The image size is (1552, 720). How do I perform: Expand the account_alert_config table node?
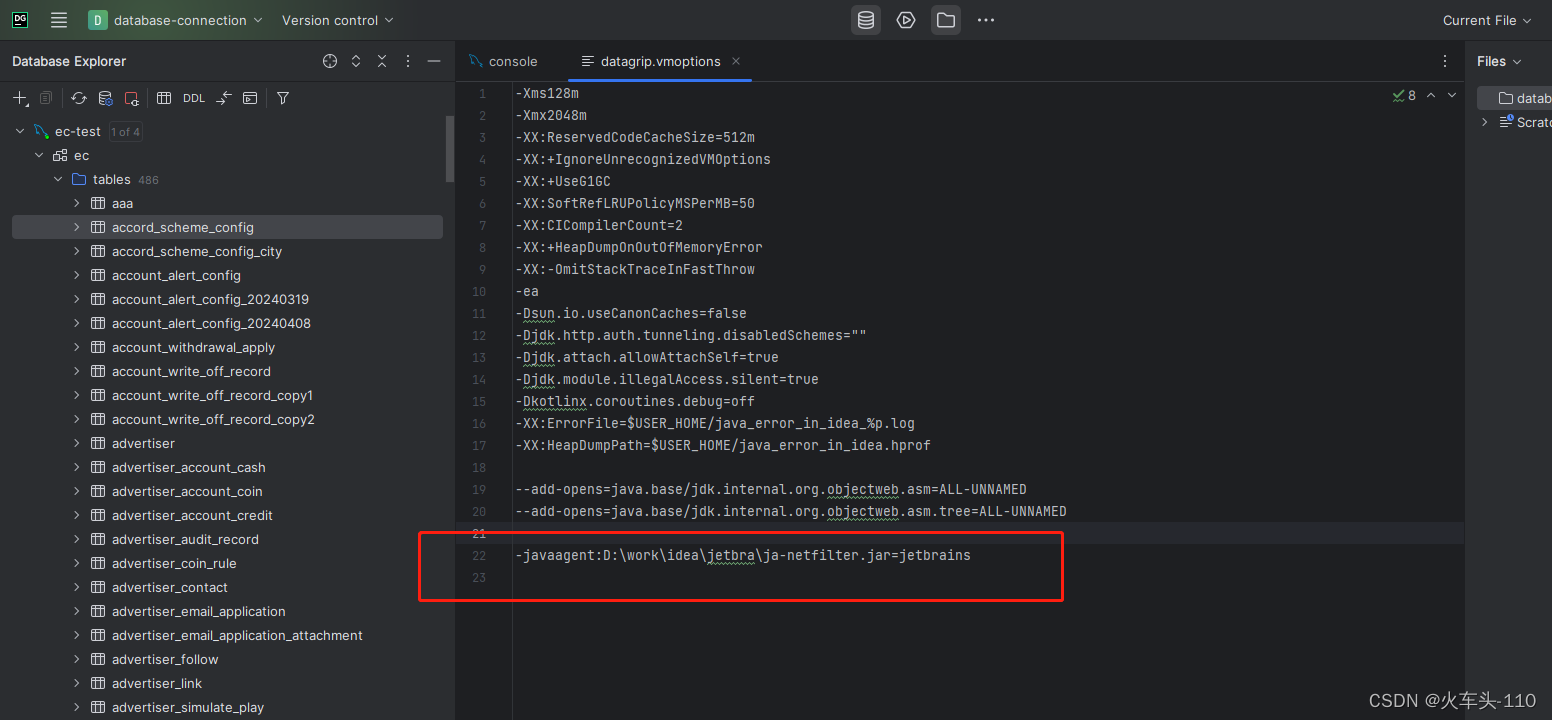(77, 275)
